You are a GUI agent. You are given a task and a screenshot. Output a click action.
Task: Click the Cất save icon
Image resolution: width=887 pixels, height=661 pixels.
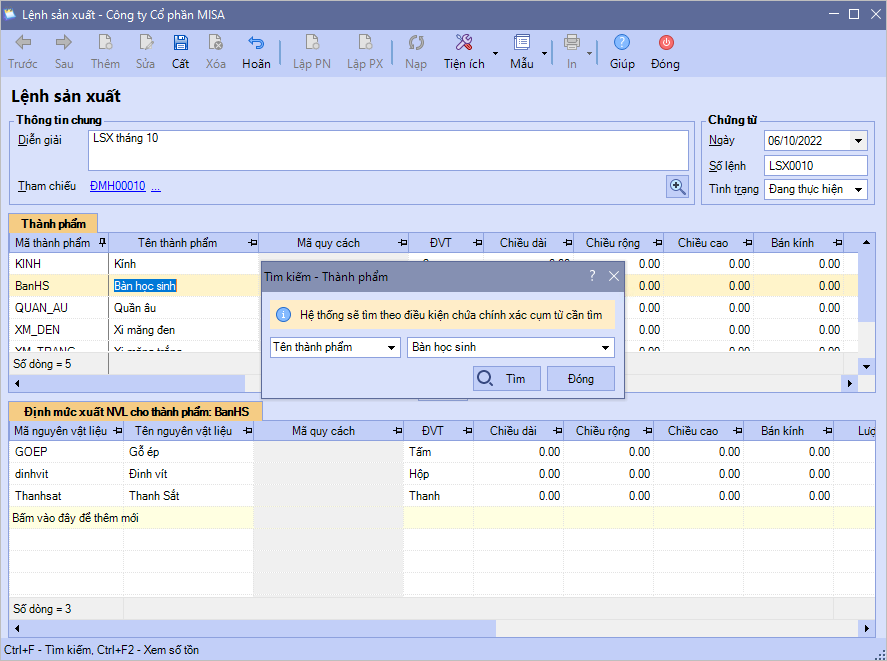[x=180, y=43]
